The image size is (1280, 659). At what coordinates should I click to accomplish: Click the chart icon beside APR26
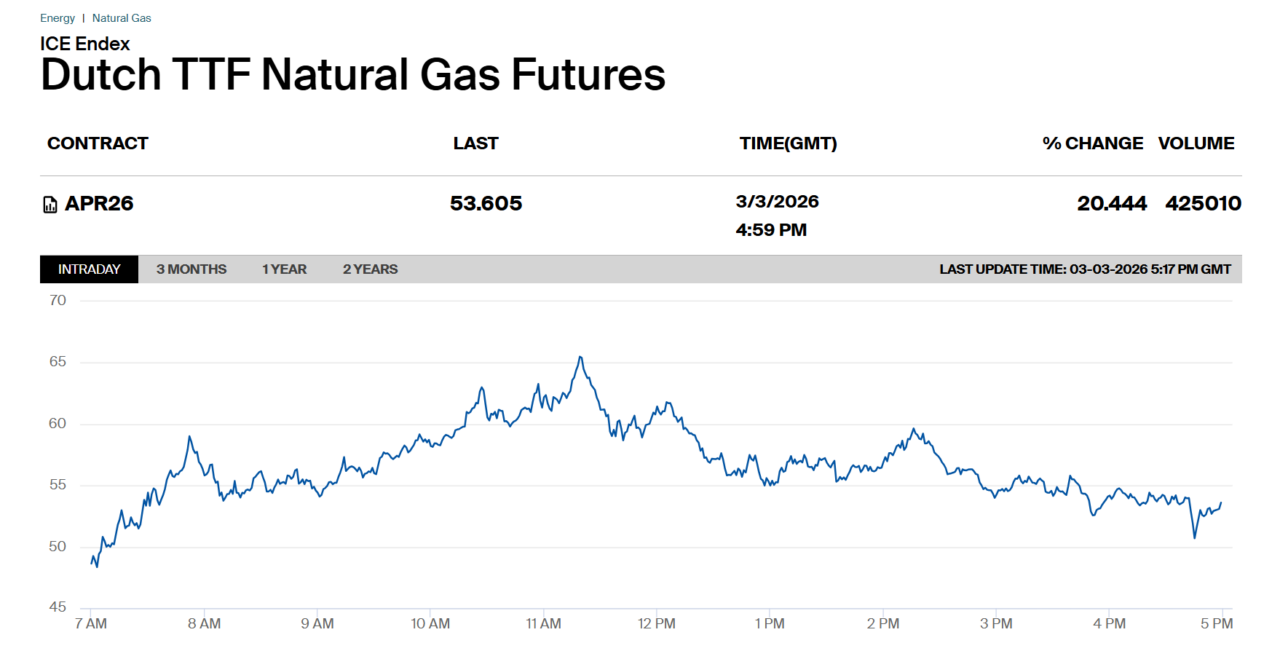coord(50,205)
